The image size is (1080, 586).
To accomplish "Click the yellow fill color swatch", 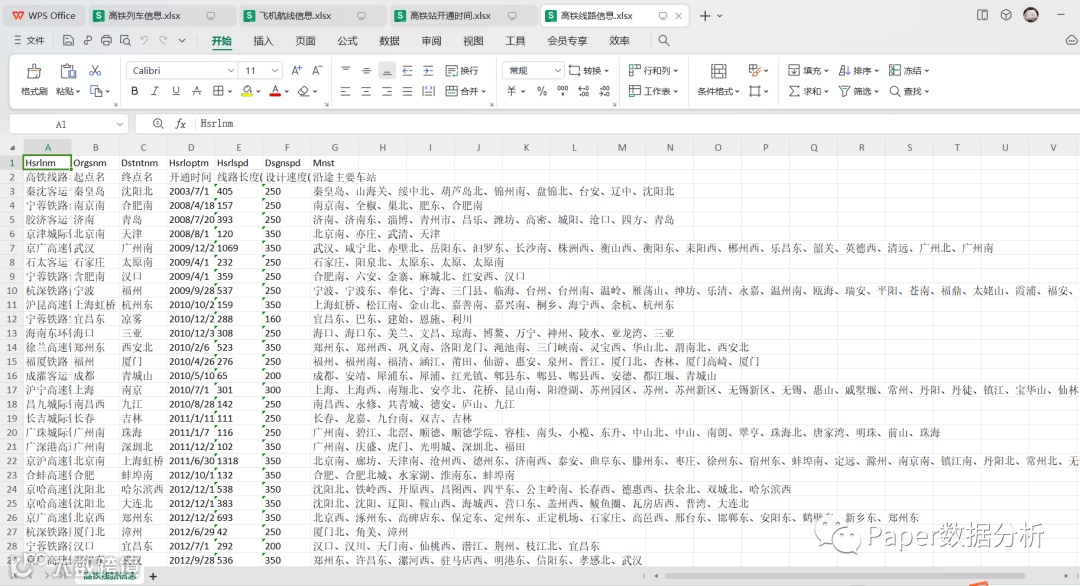I will [247, 91].
